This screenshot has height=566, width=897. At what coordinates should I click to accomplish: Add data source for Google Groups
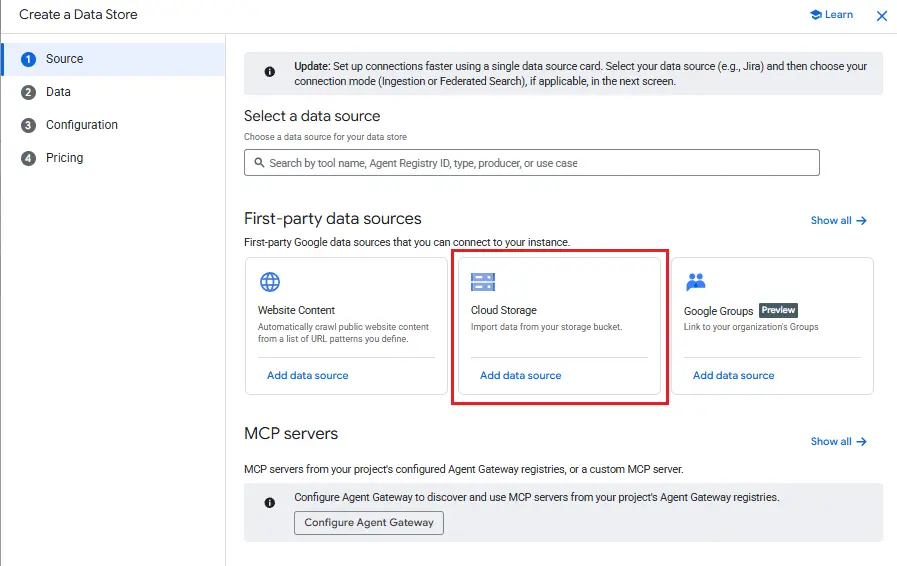(x=733, y=375)
